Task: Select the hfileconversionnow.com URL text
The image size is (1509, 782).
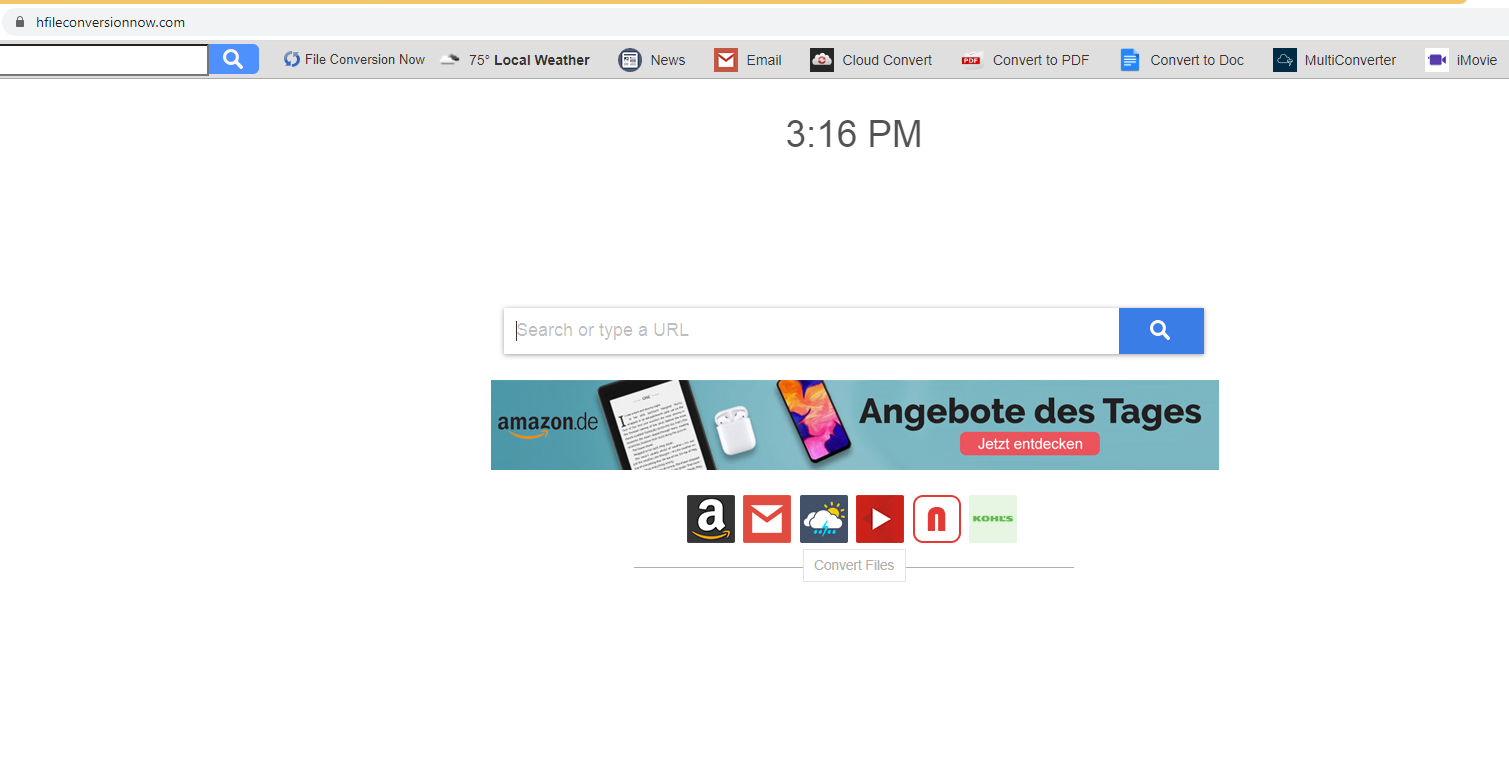Action: point(110,22)
